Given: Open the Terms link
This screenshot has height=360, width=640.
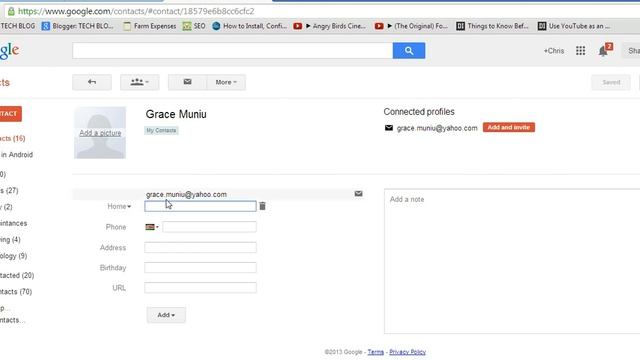Looking at the screenshot, I should [376, 352].
